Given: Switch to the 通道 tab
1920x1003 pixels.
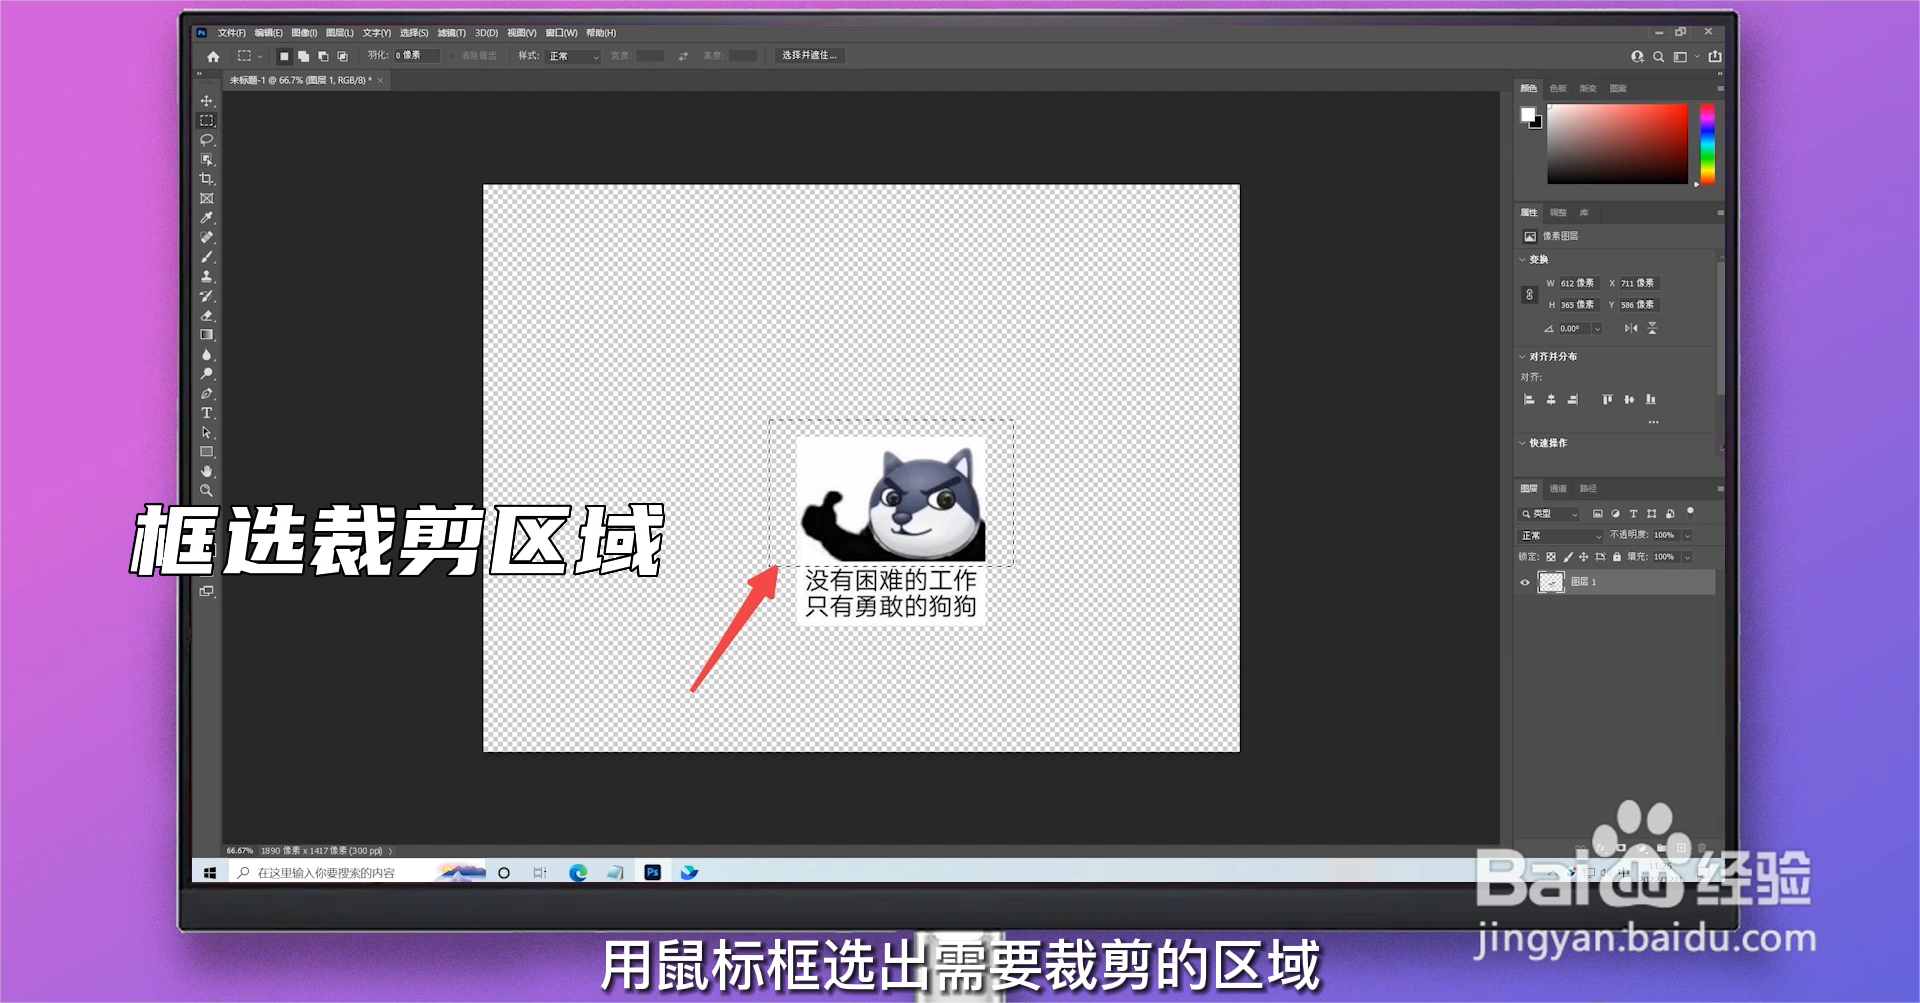Looking at the screenshot, I should coord(1558,489).
